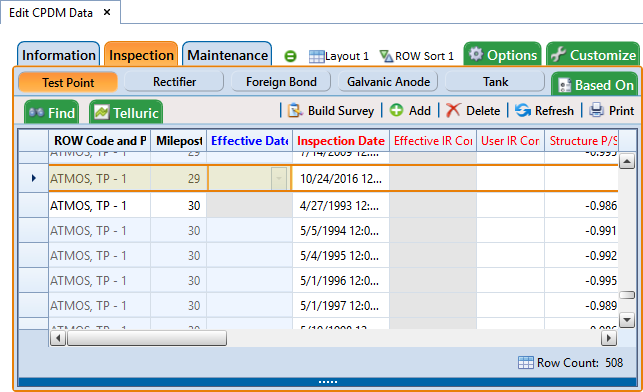Click the Print printer icon
The width and height of the screenshot is (643, 392).
[x=596, y=110]
